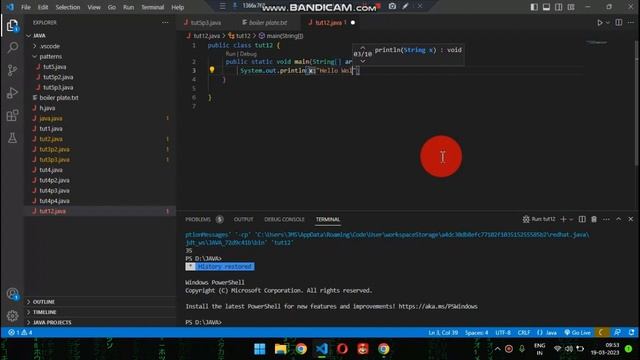Run the Java file with play button

[x=600, y=22]
